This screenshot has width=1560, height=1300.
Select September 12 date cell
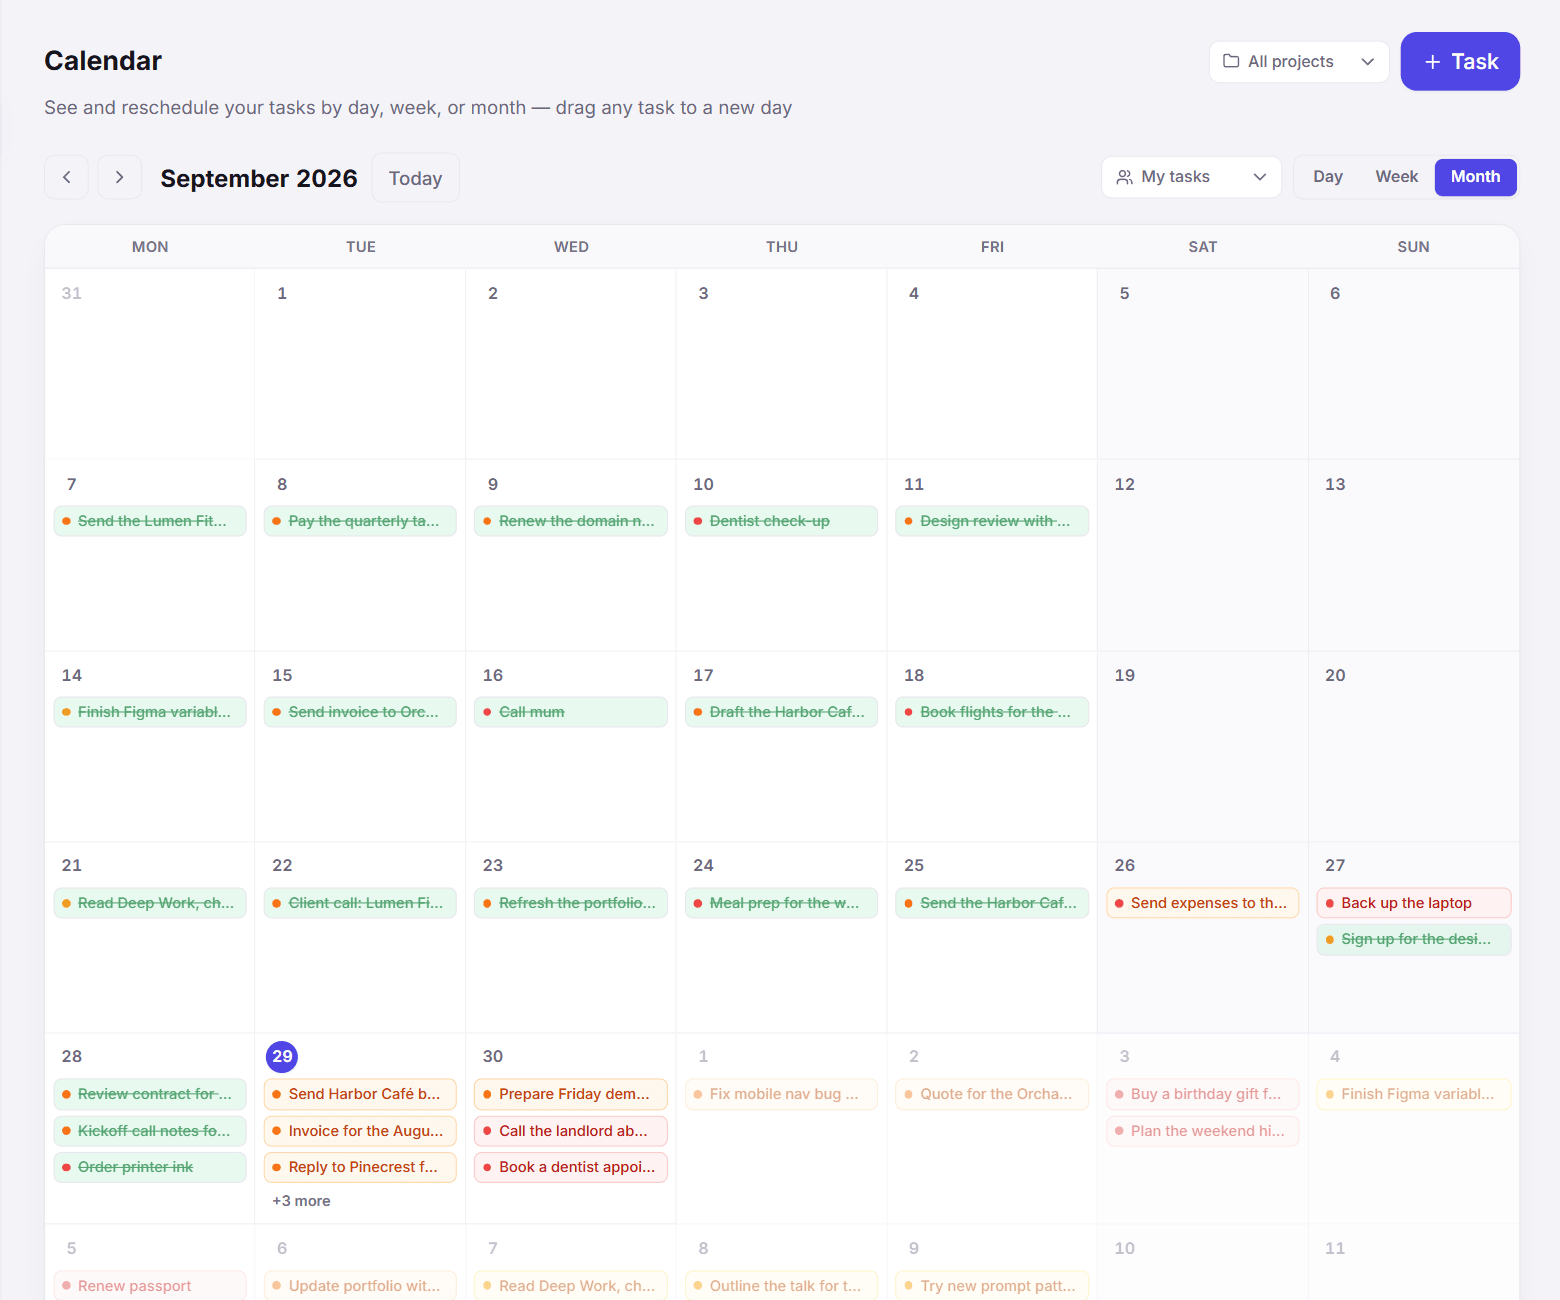click(1203, 556)
